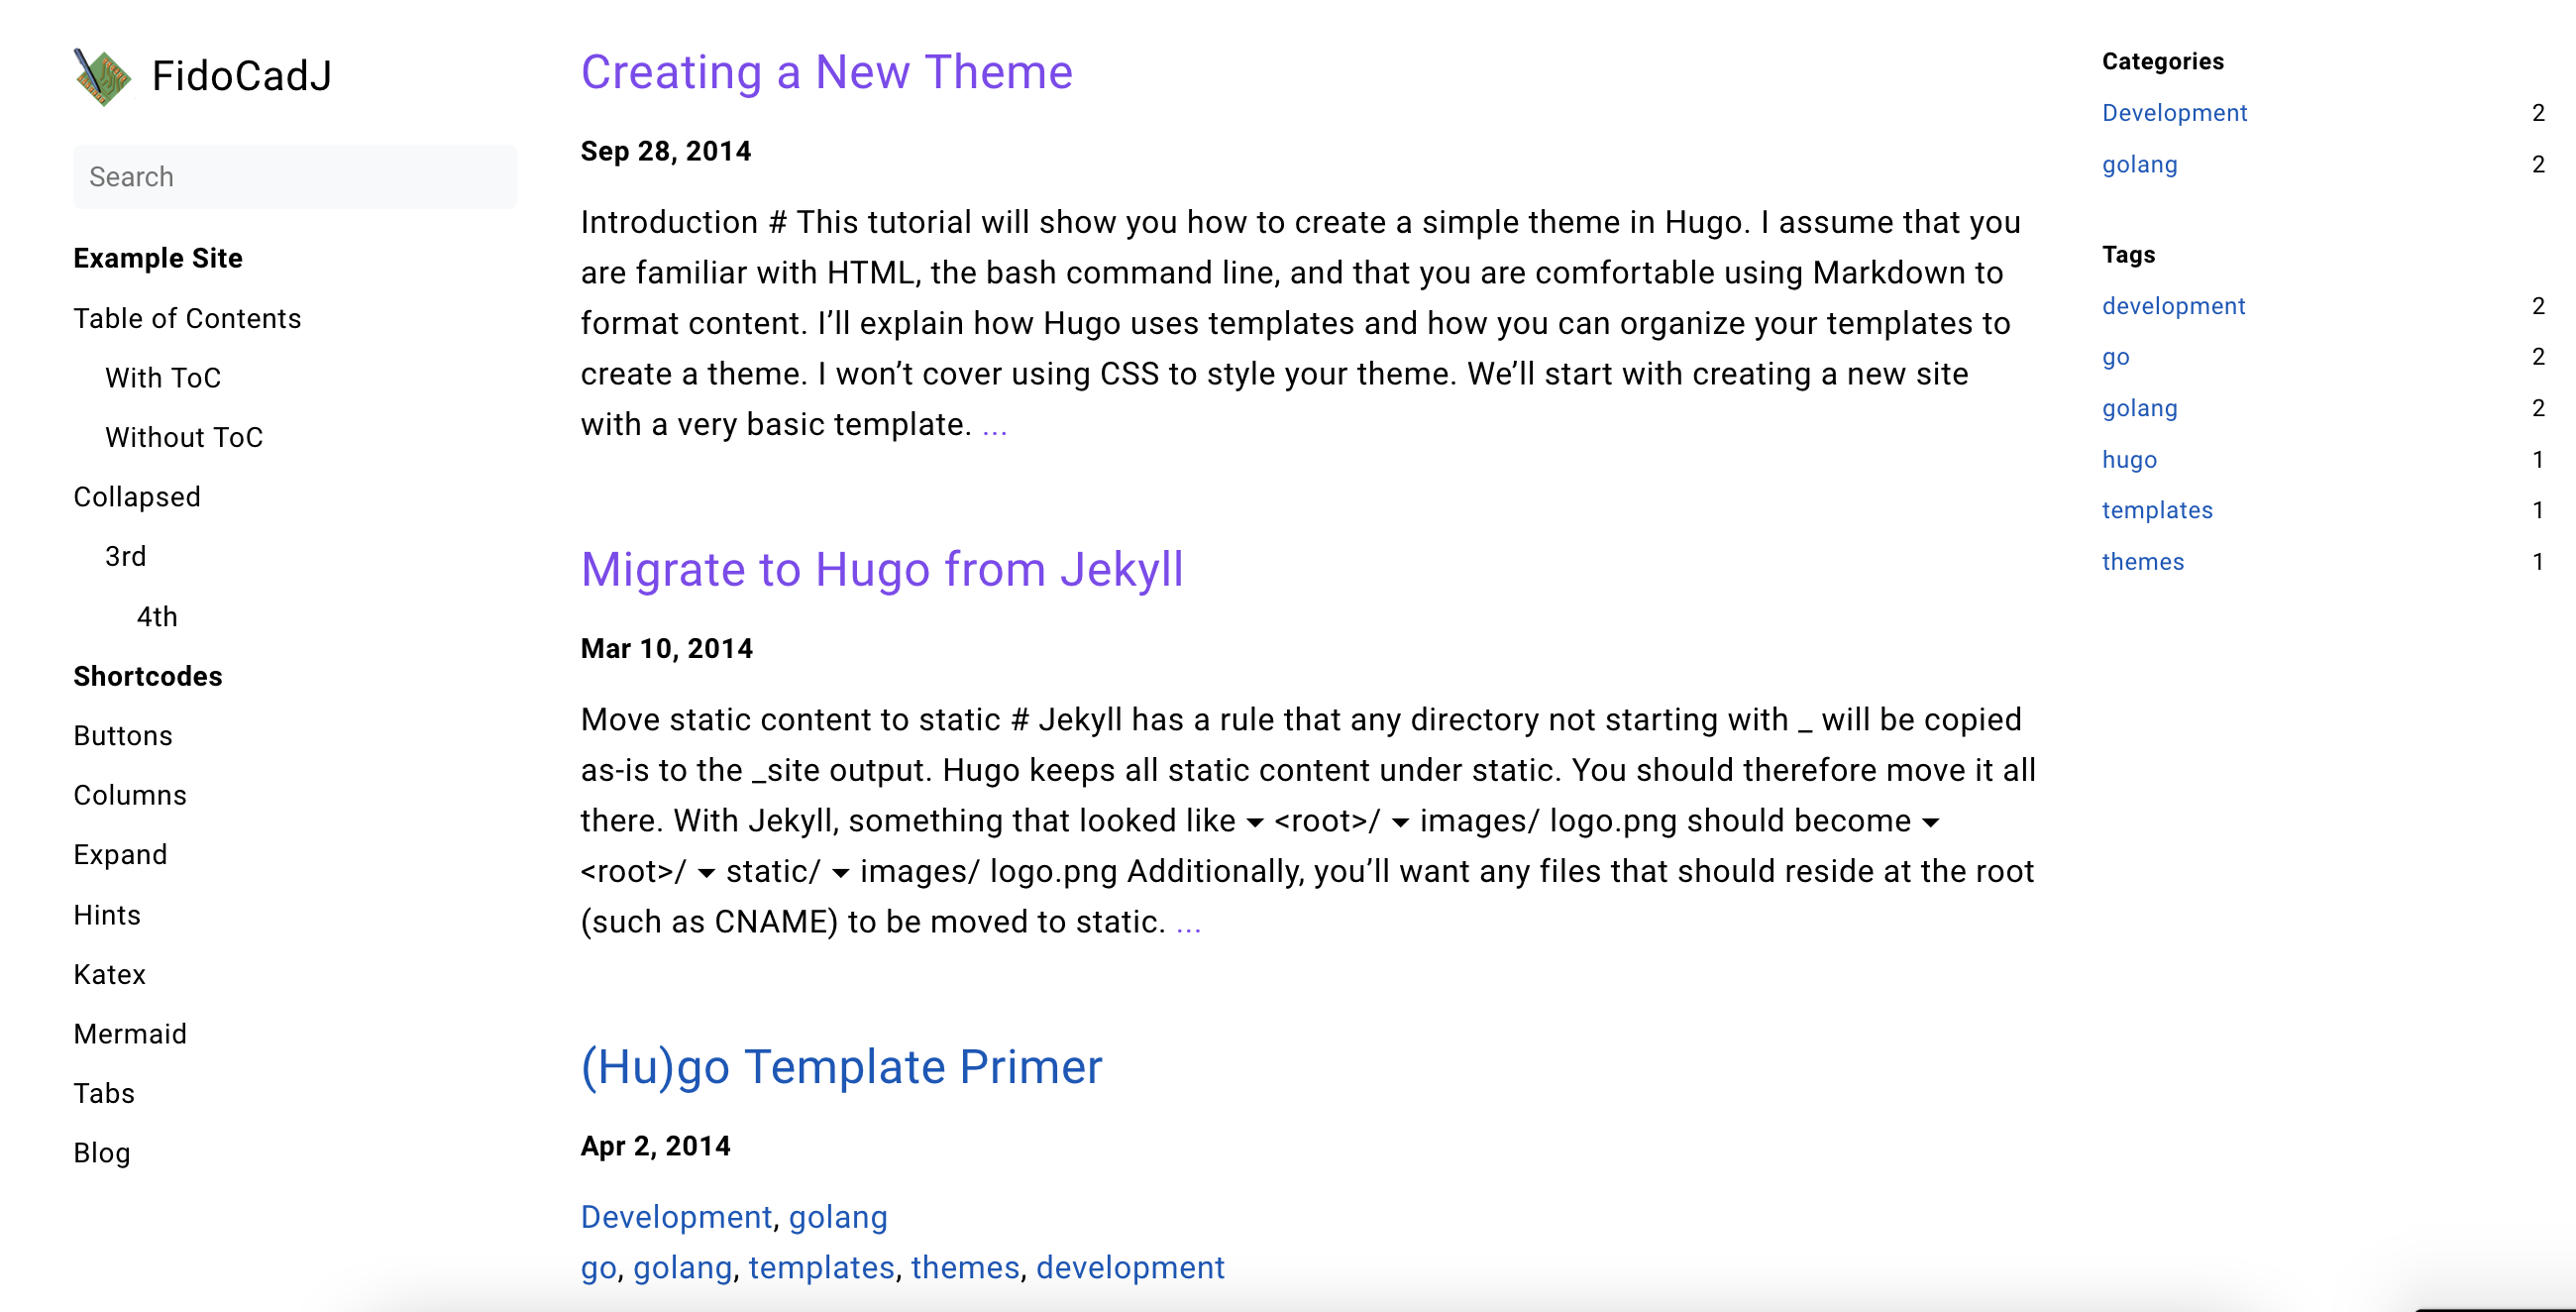Open the Without ToC page
The height and width of the screenshot is (1312, 2576).
(x=184, y=437)
